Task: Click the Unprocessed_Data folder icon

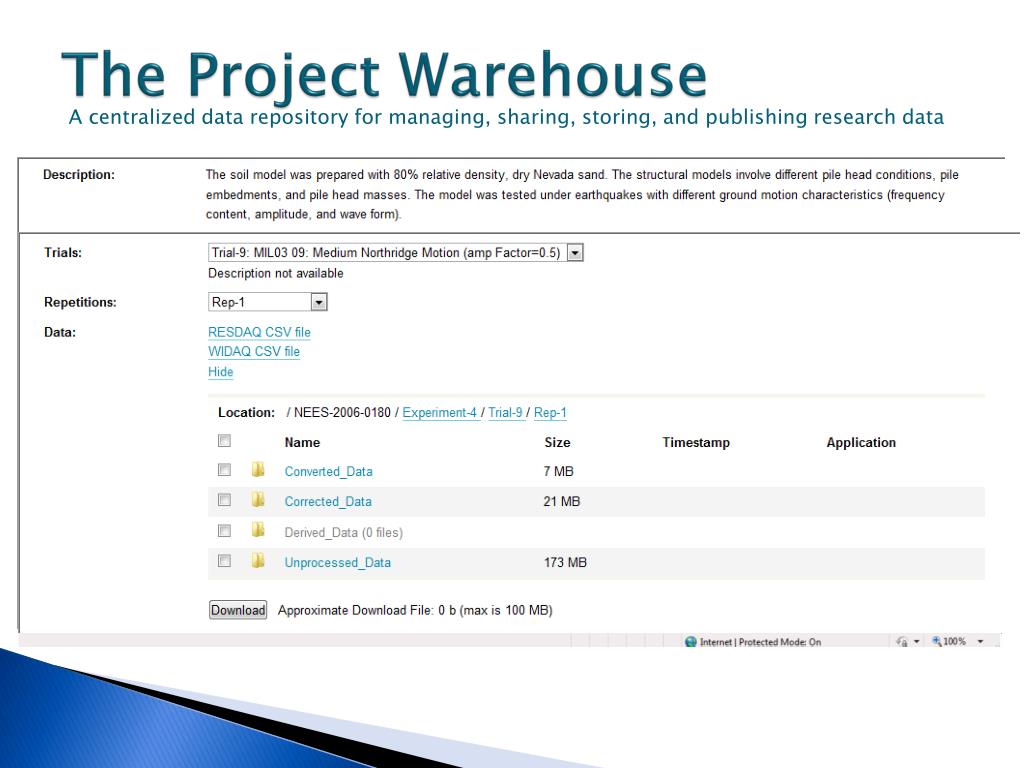Action: coord(258,560)
